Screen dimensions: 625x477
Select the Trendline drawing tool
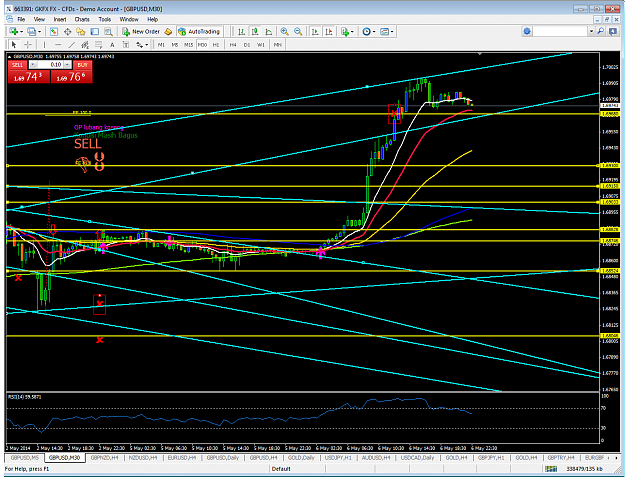pyautogui.click(x=71, y=45)
